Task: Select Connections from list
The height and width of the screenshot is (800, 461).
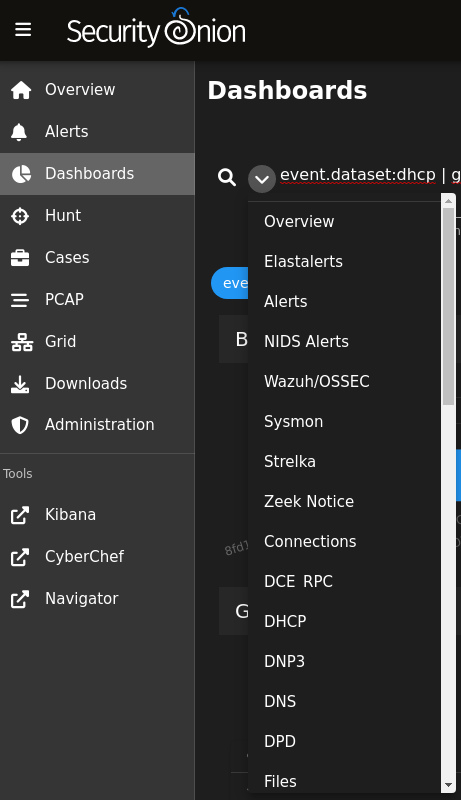Action: click(x=344, y=541)
